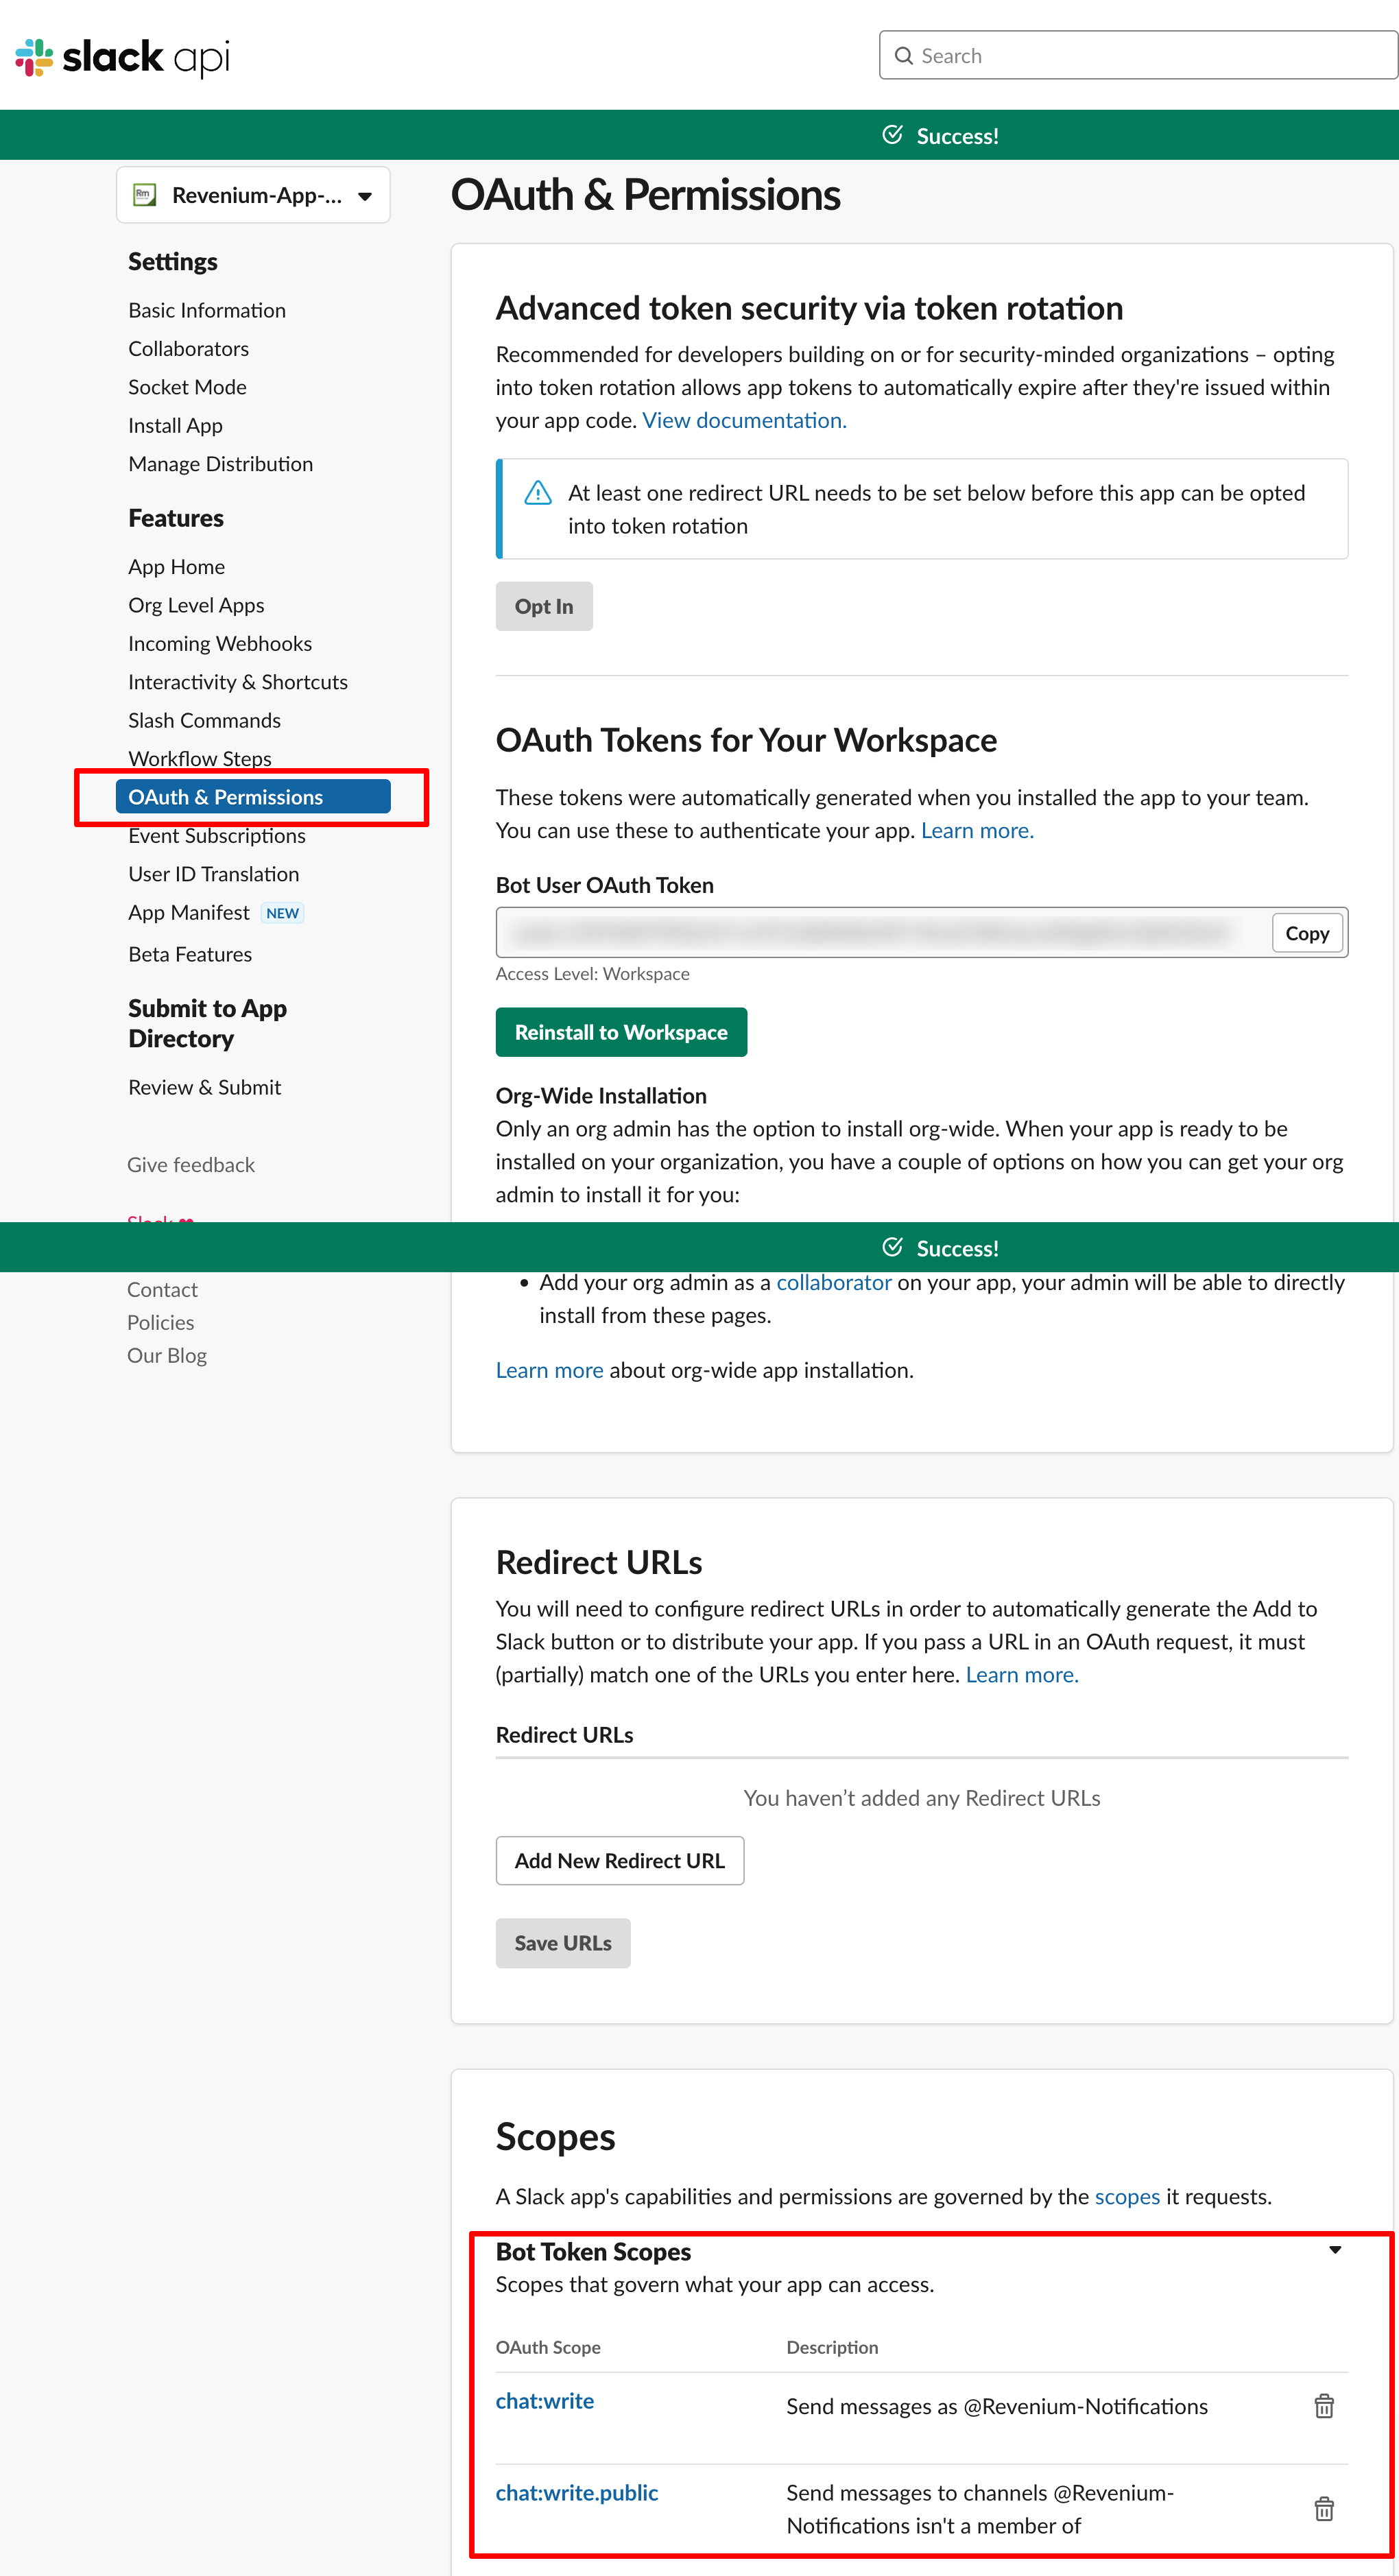Open Basic Information settings page
1399x2576 pixels.
tap(206, 310)
